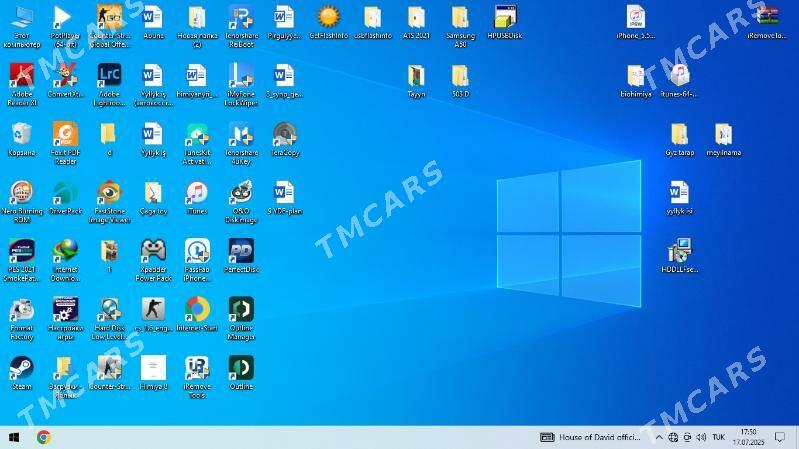This screenshot has width=799, height=449.
Task: Select the Новая папка (2) folder
Action: click(x=197, y=27)
